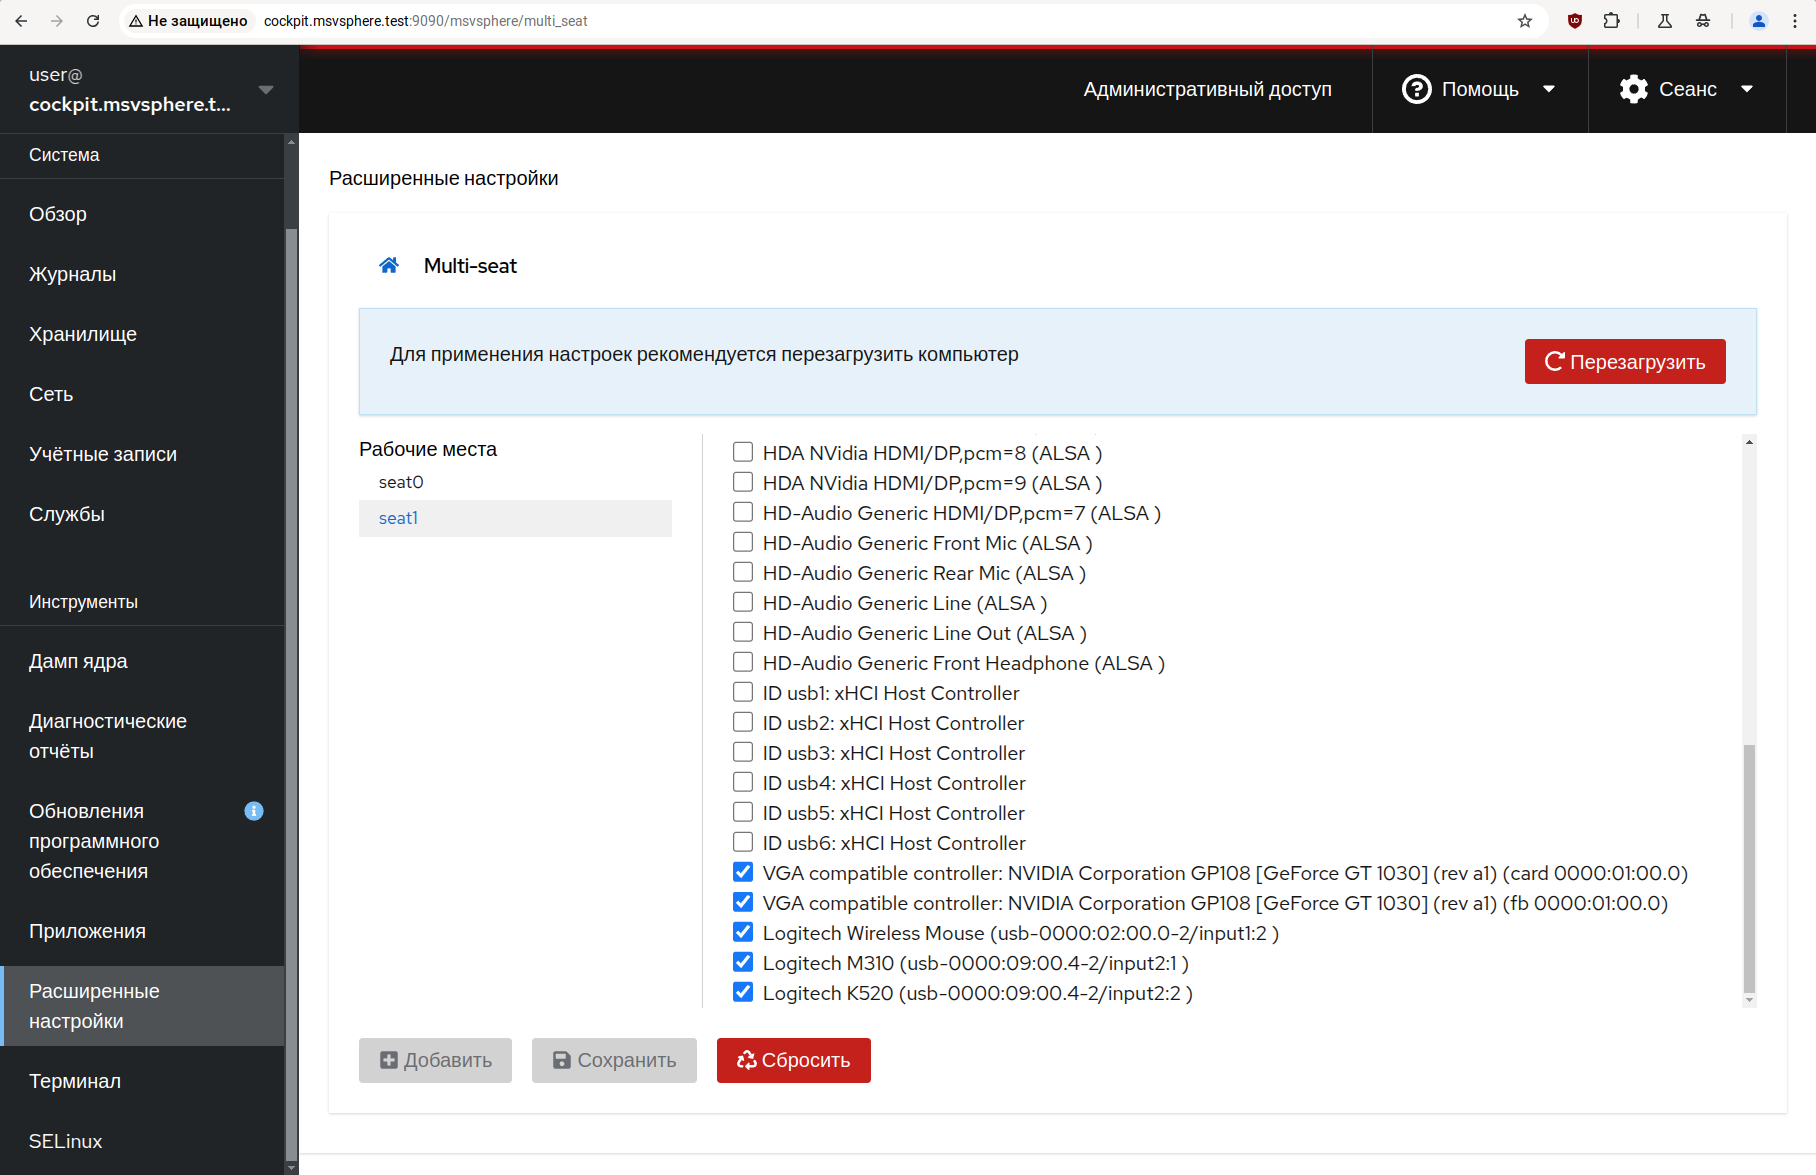Screen dimensions: 1816x1175
Task: Bookmark this page with the star icon
Action: pyautogui.click(x=1524, y=21)
